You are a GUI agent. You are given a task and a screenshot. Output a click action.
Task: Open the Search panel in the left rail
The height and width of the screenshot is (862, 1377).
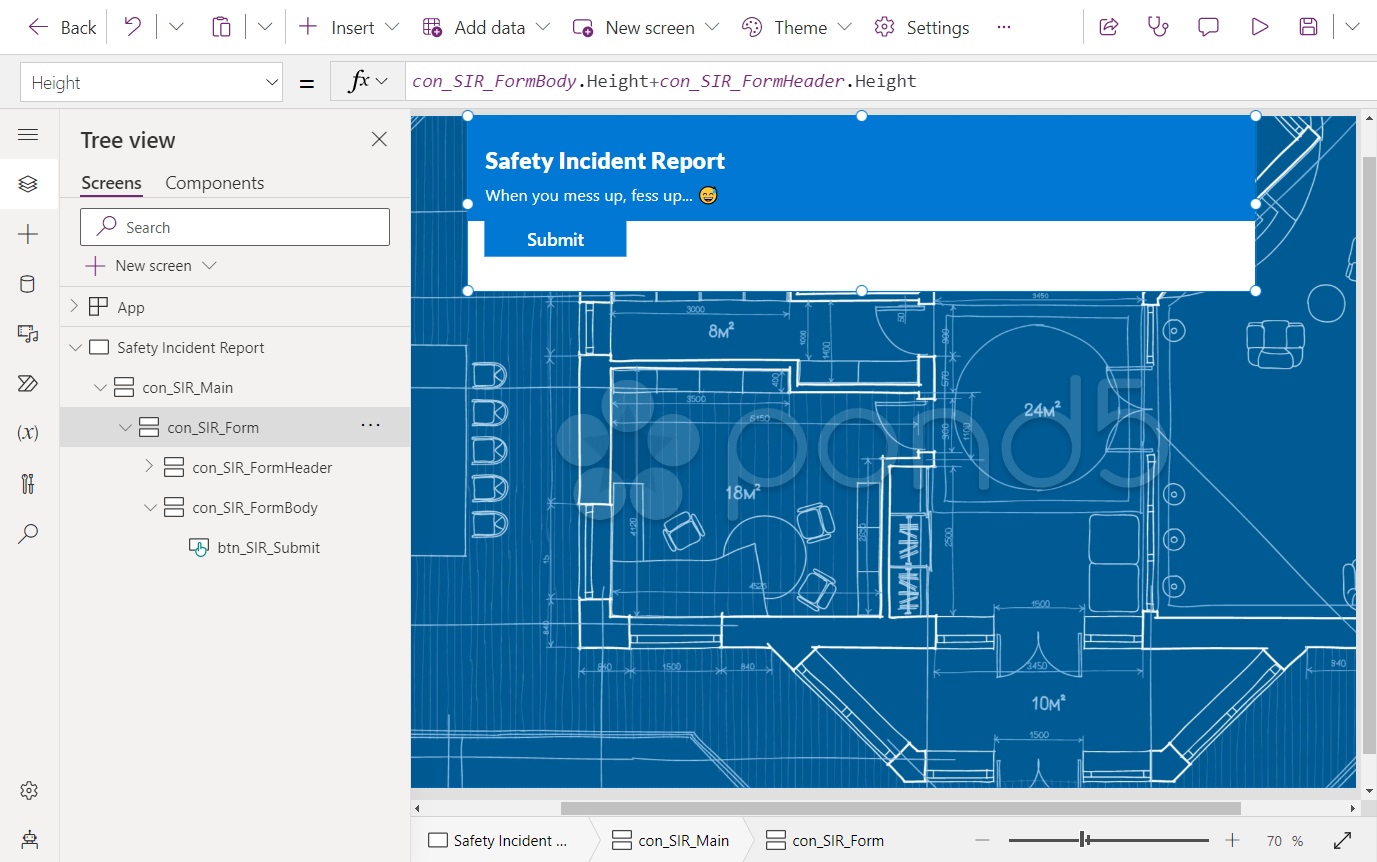coord(29,533)
